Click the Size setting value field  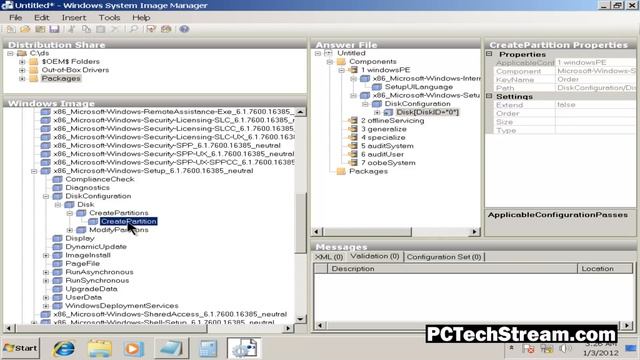pyautogui.click(x=596, y=122)
